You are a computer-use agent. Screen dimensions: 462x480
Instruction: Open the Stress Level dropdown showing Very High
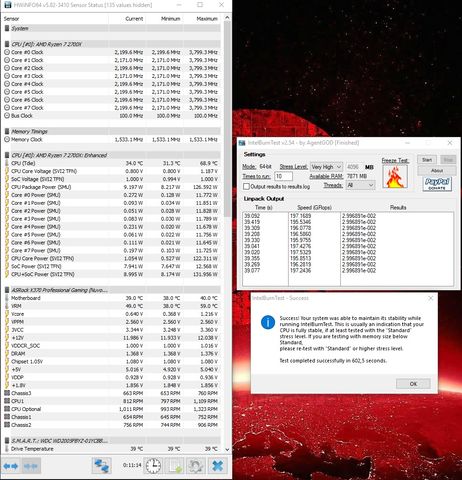tap(326, 167)
